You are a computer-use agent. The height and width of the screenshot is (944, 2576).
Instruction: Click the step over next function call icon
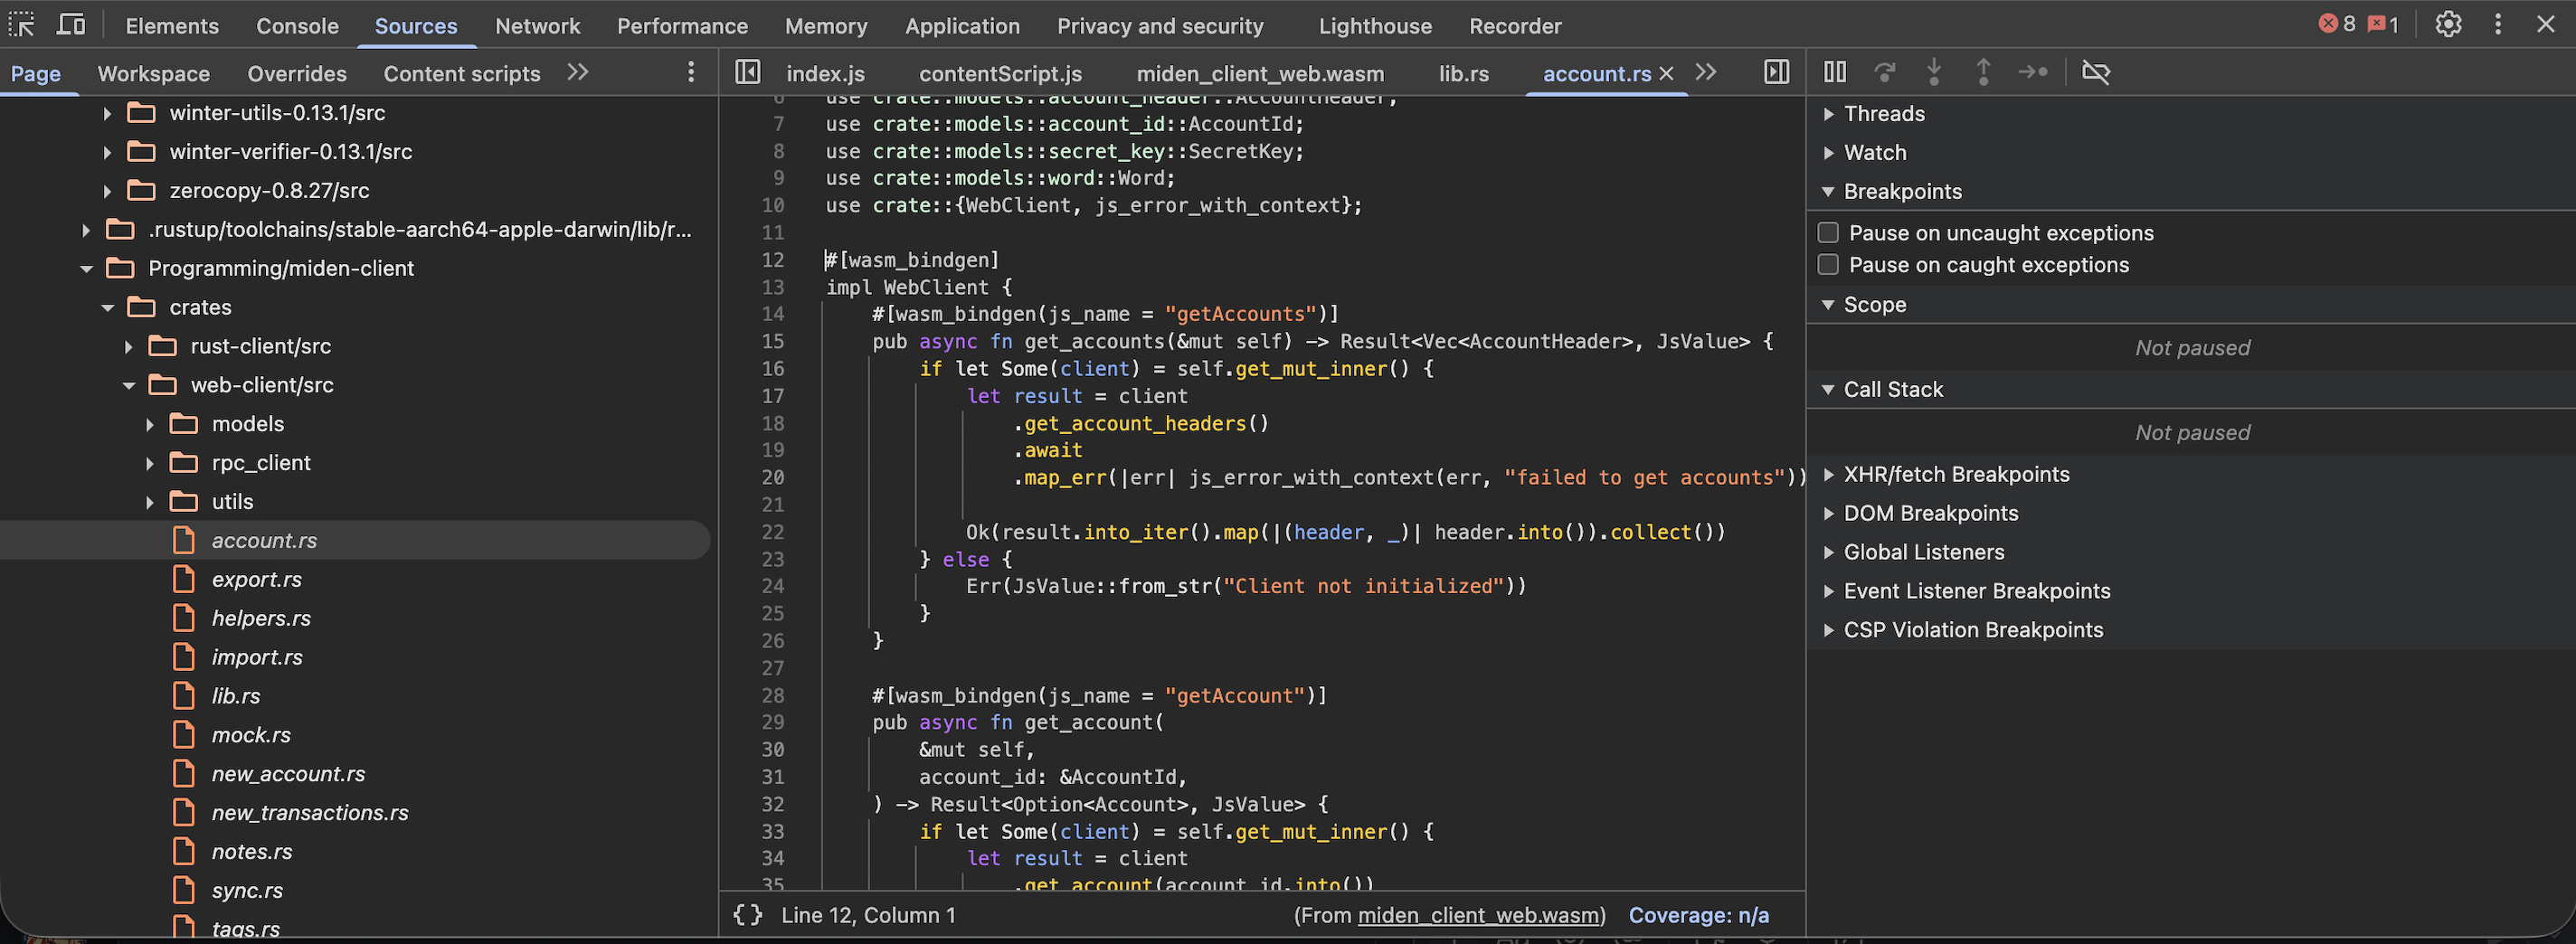point(1885,72)
